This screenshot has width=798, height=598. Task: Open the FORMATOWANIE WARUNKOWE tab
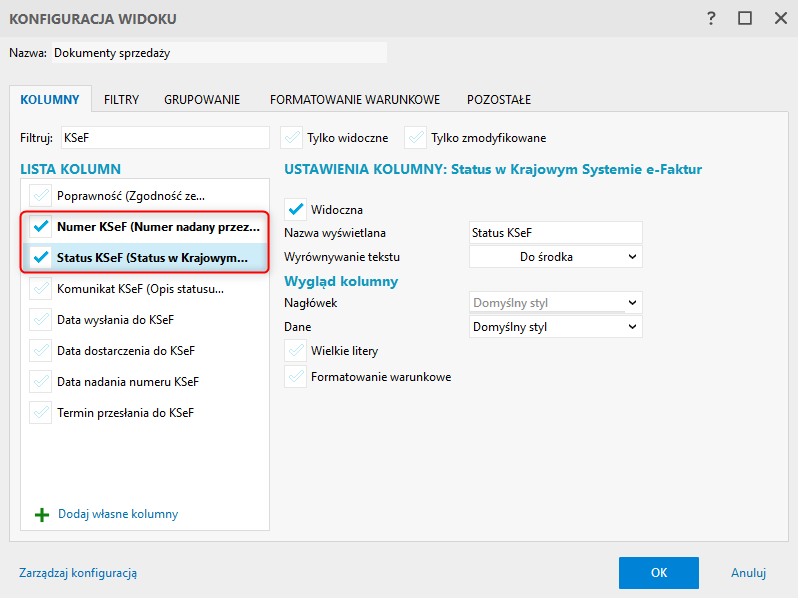[354, 99]
